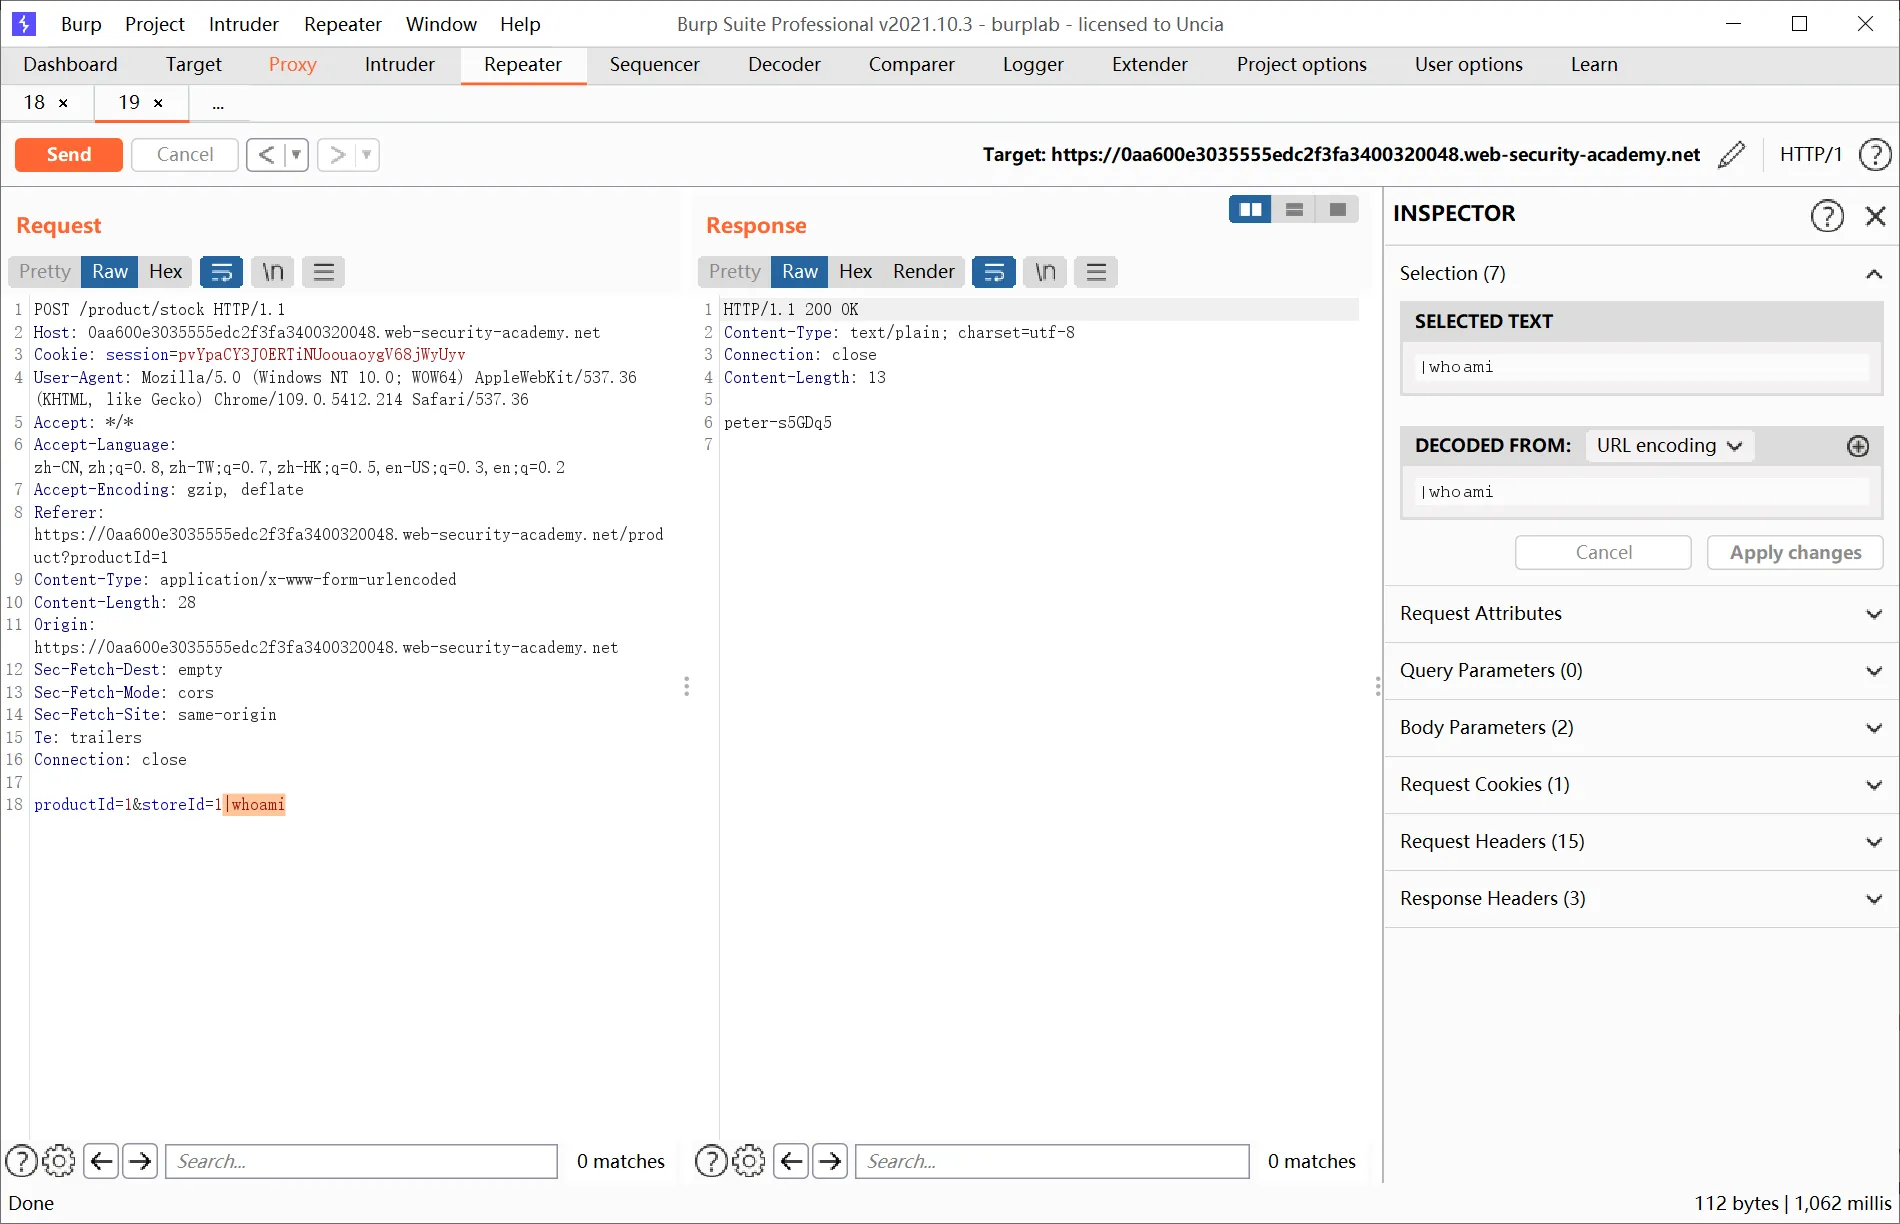Open the Proxy tab
Viewport: 1900px width, 1224px height.
point(293,65)
